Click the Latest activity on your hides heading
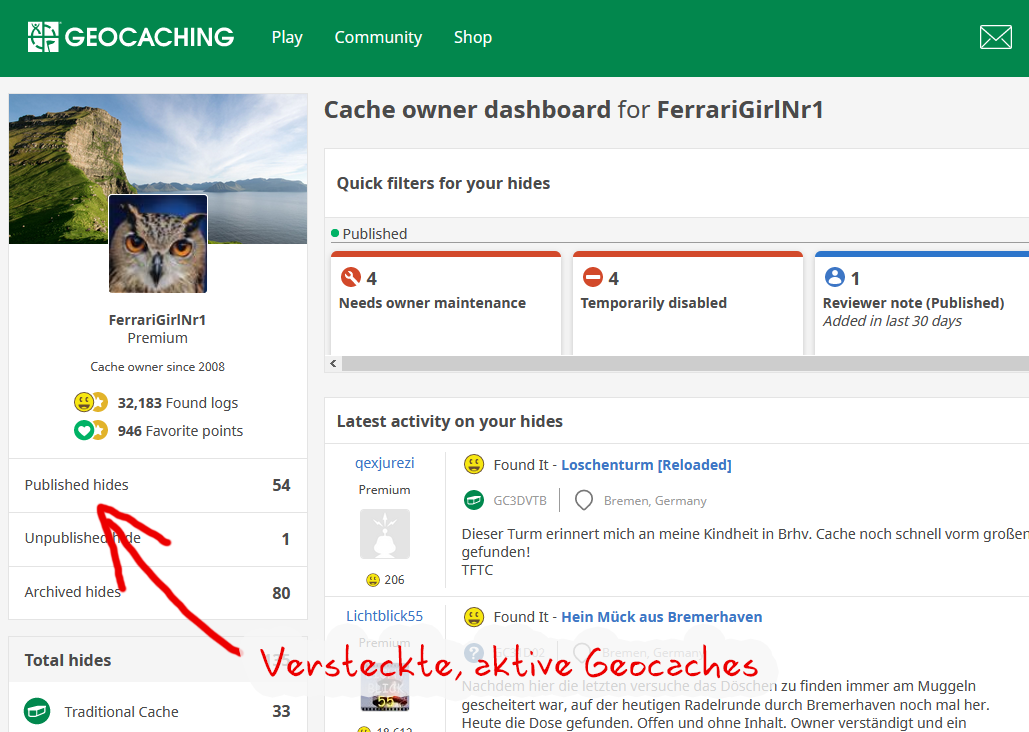The width and height of the screenshot is (1029, 732). pyautogui.click(x=450, y=421)
